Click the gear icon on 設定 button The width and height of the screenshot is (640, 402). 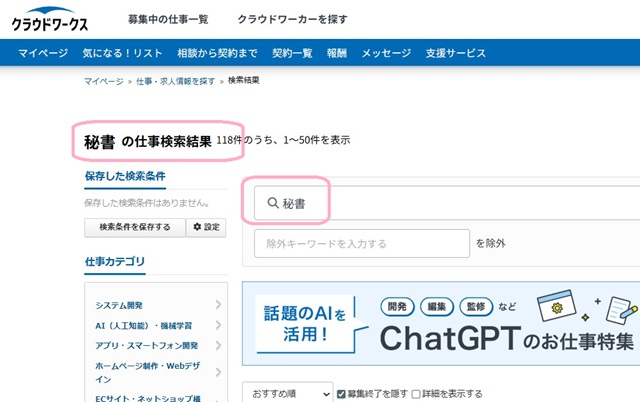click(x=197, y=227)
